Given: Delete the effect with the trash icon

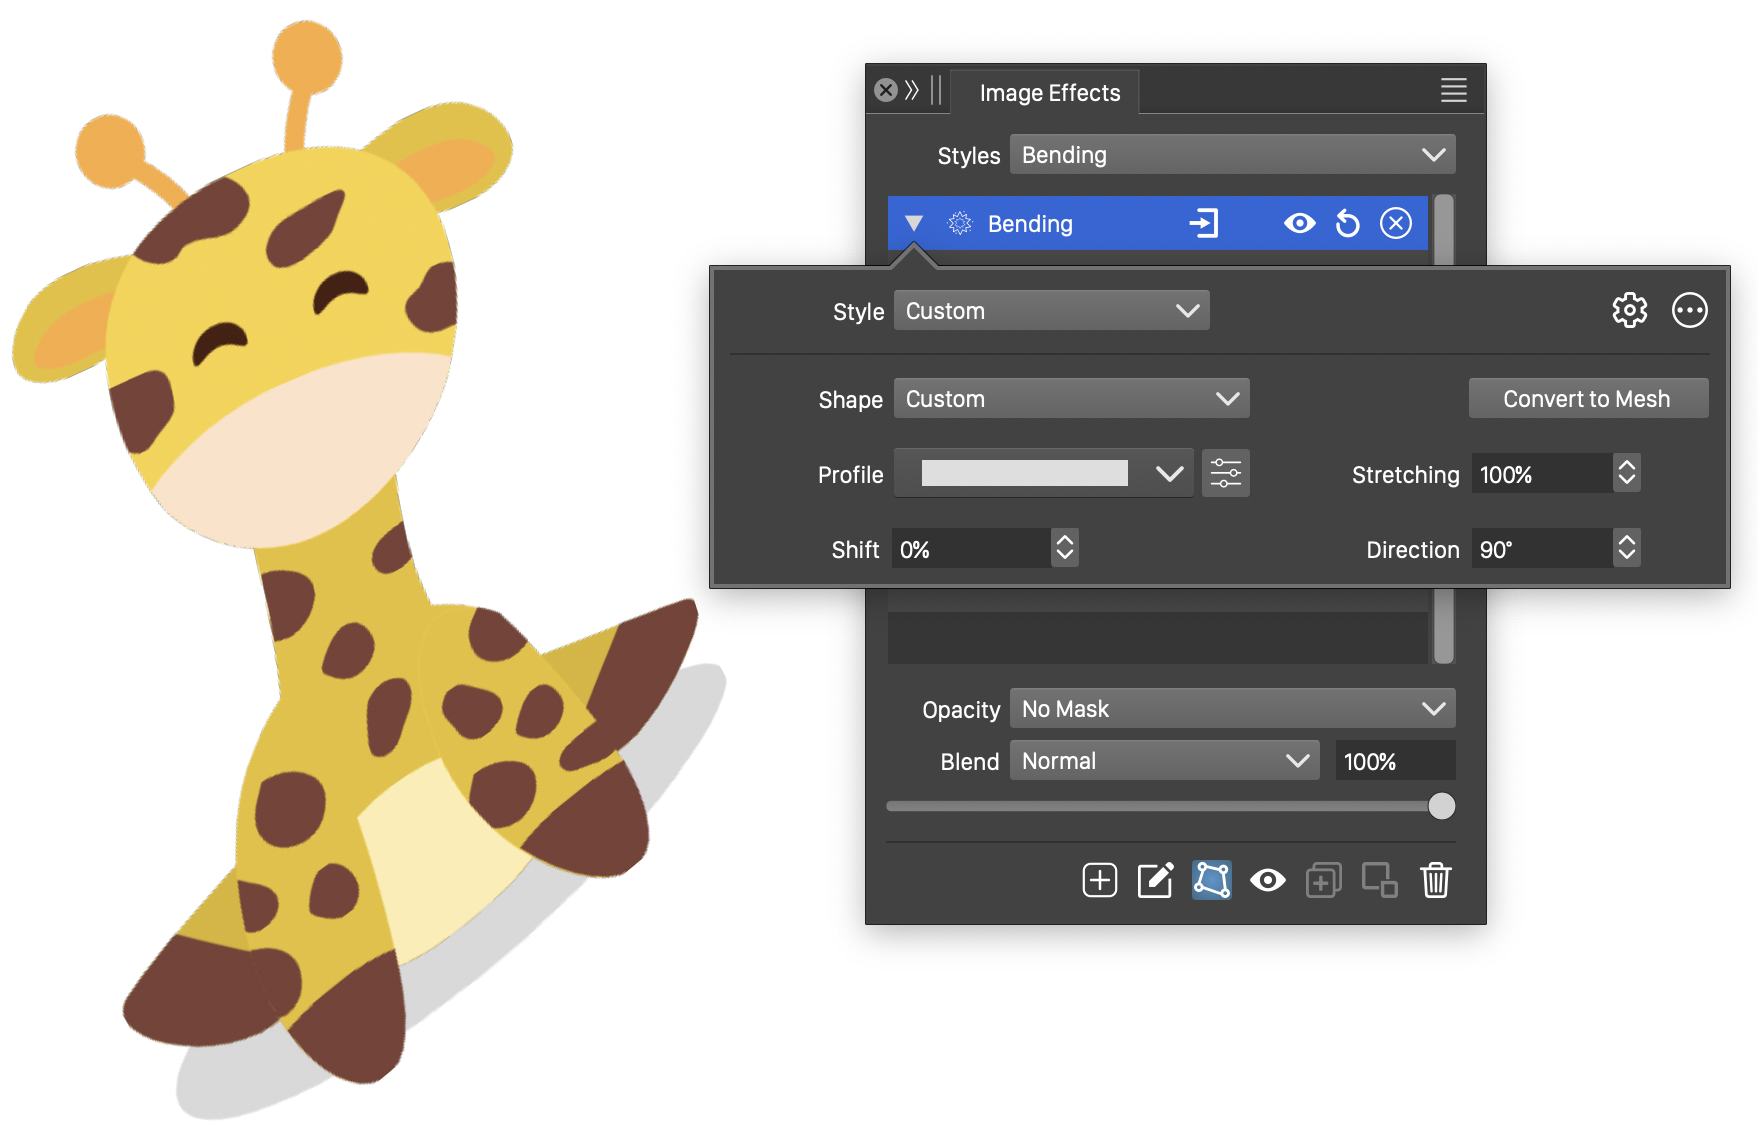Looking at the screenshot, I should (1435, 880).
